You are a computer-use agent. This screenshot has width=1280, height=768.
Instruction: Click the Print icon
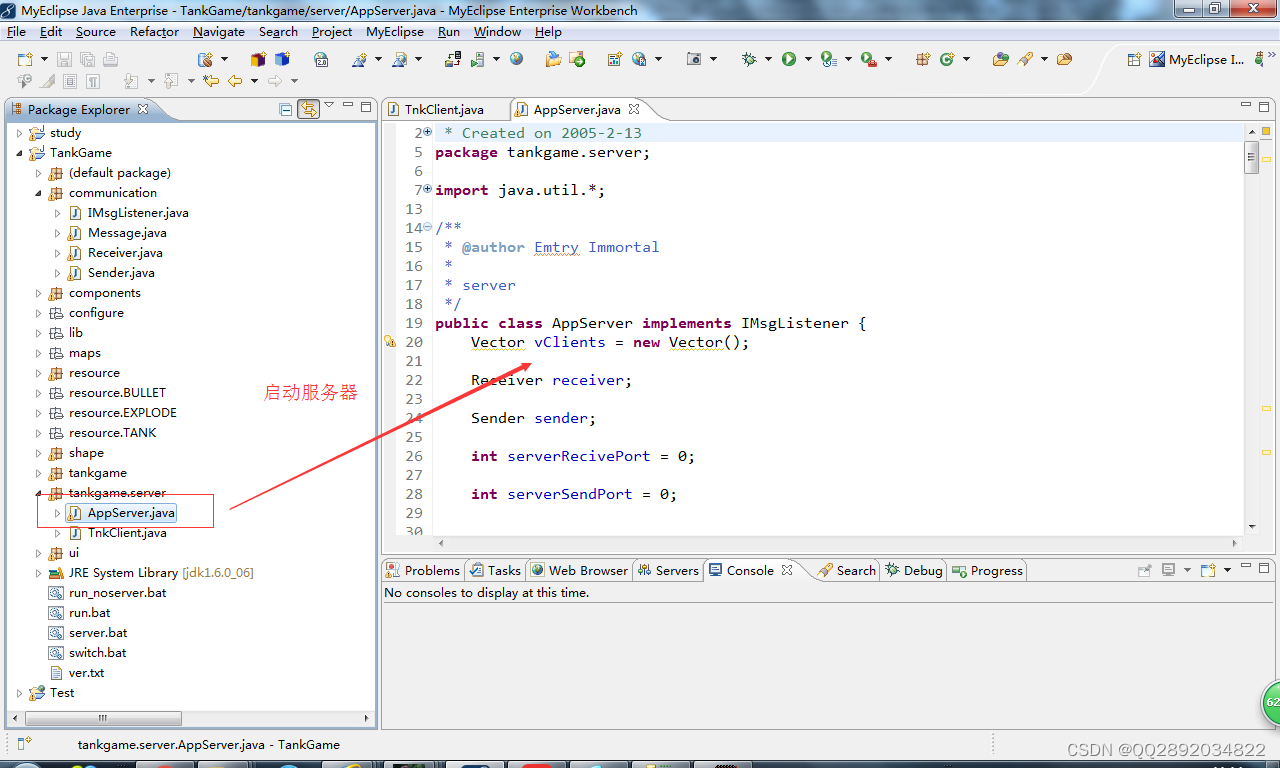(x=110, y=60)
